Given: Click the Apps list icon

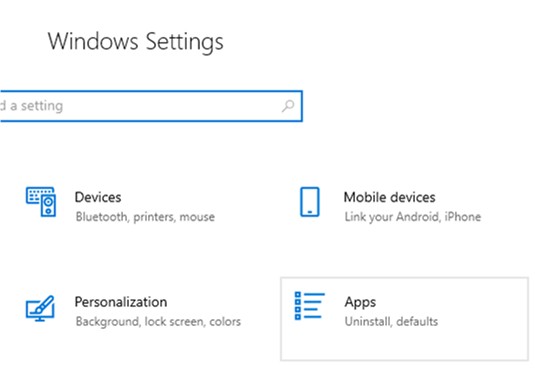Looking at the screenshot, I should (309, 306).
